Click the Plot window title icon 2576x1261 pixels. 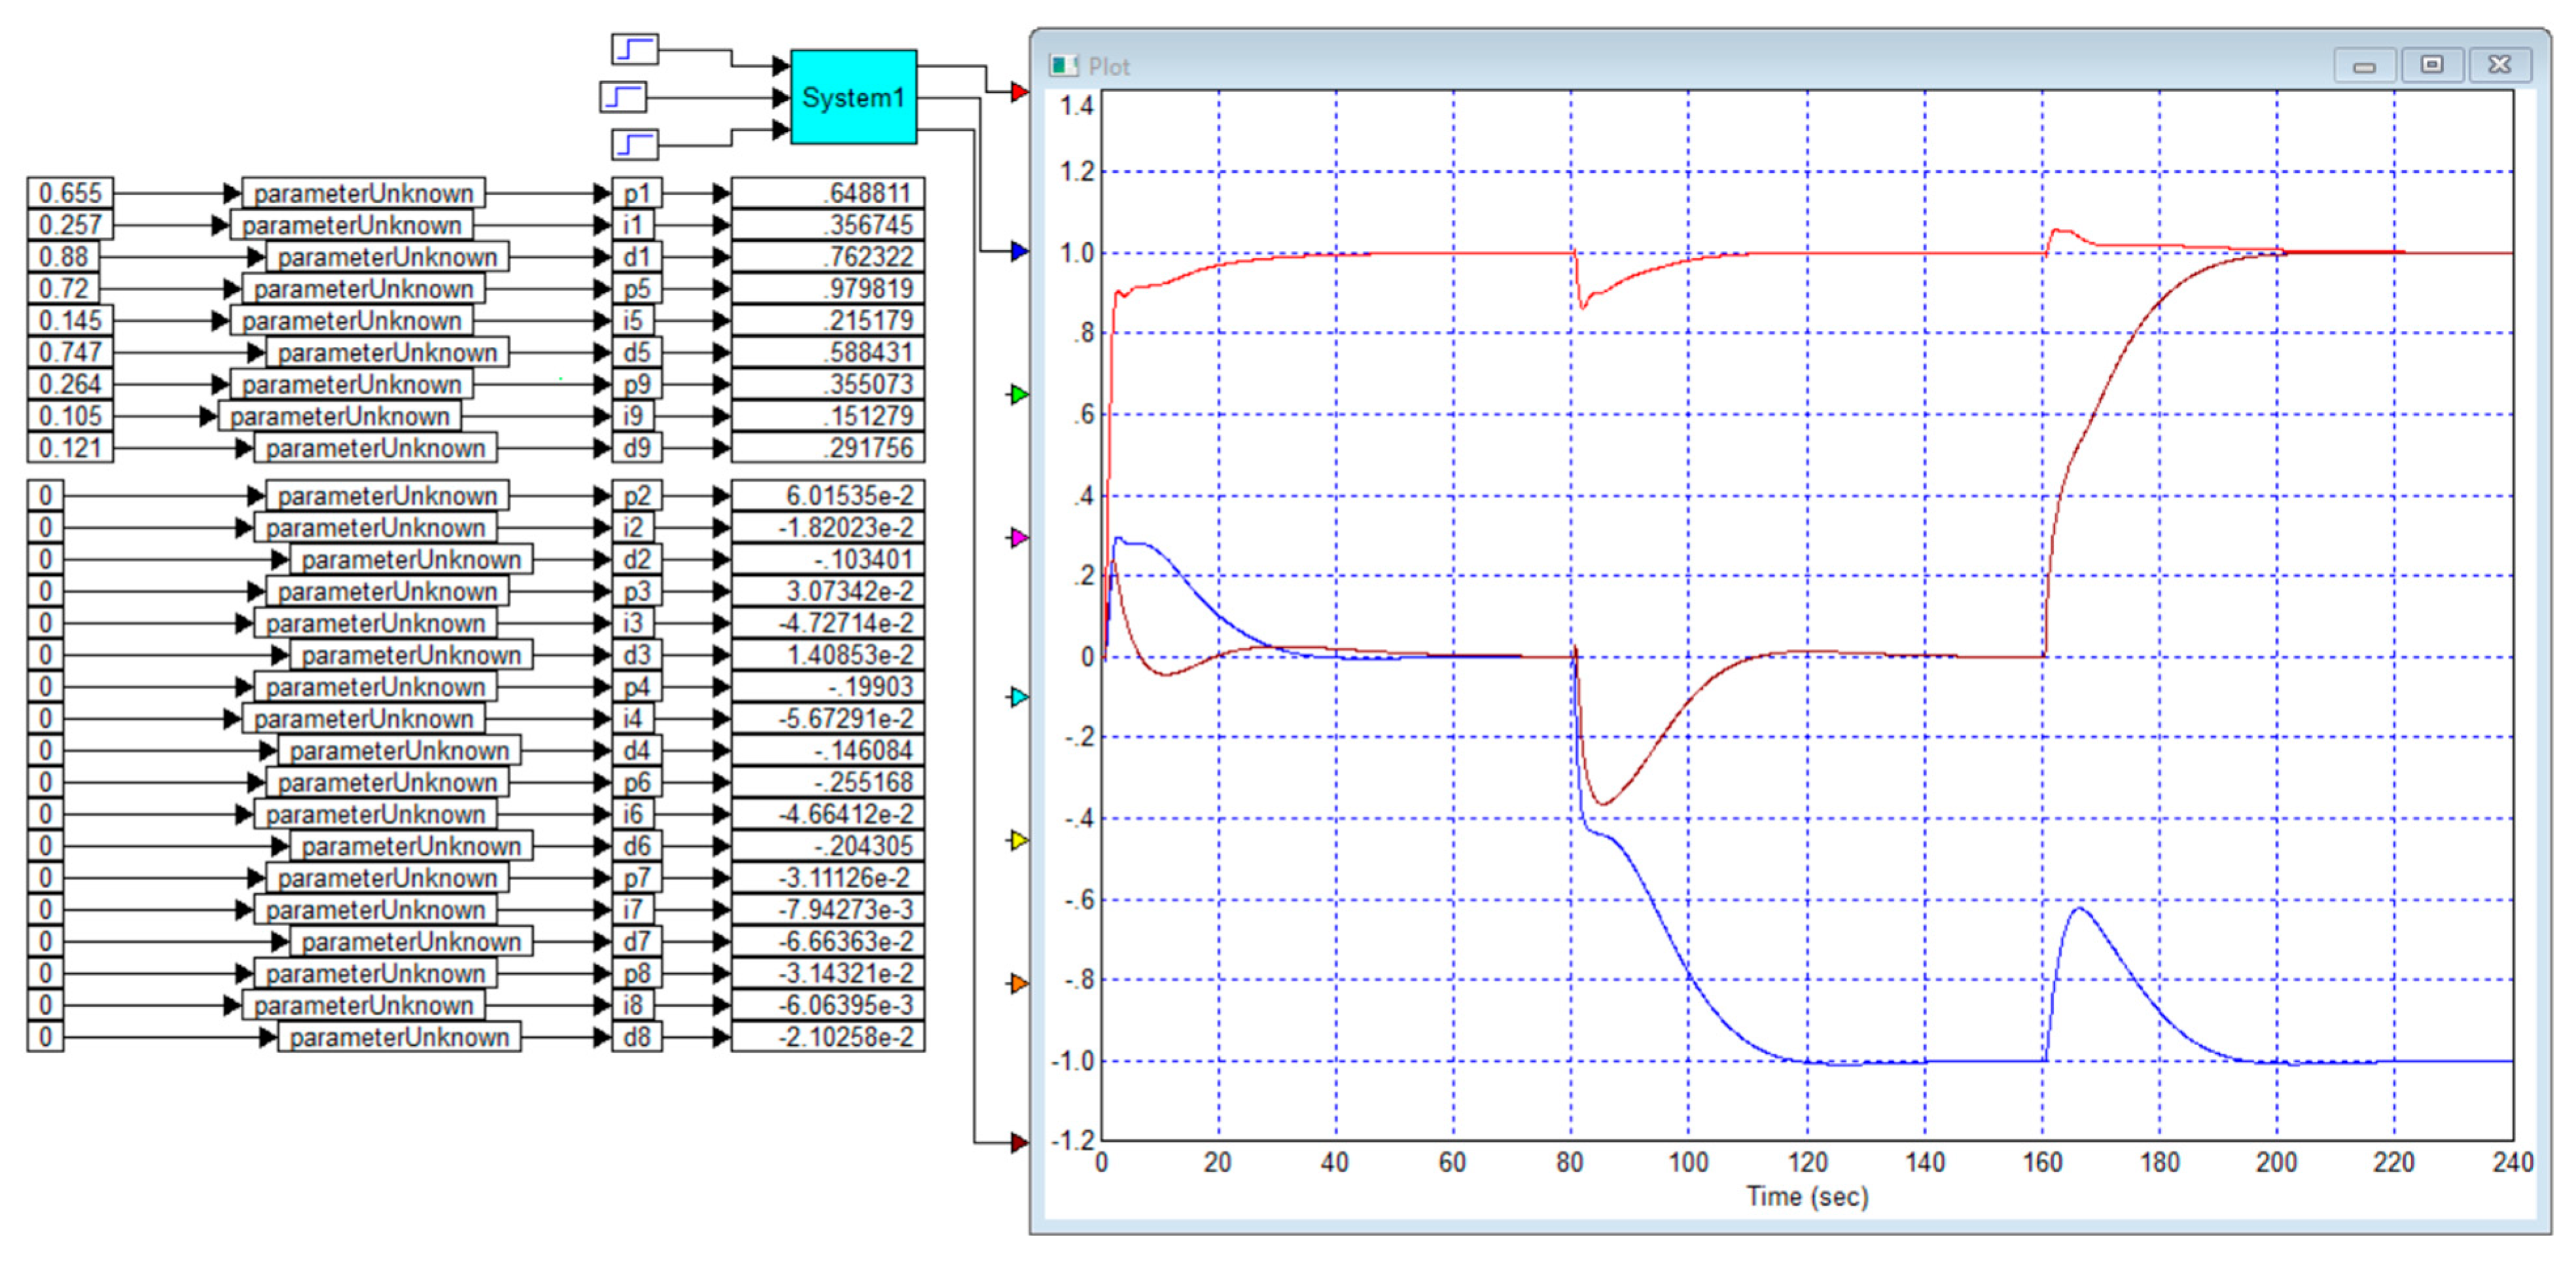pyautogui.click(x=1062, y=66)
